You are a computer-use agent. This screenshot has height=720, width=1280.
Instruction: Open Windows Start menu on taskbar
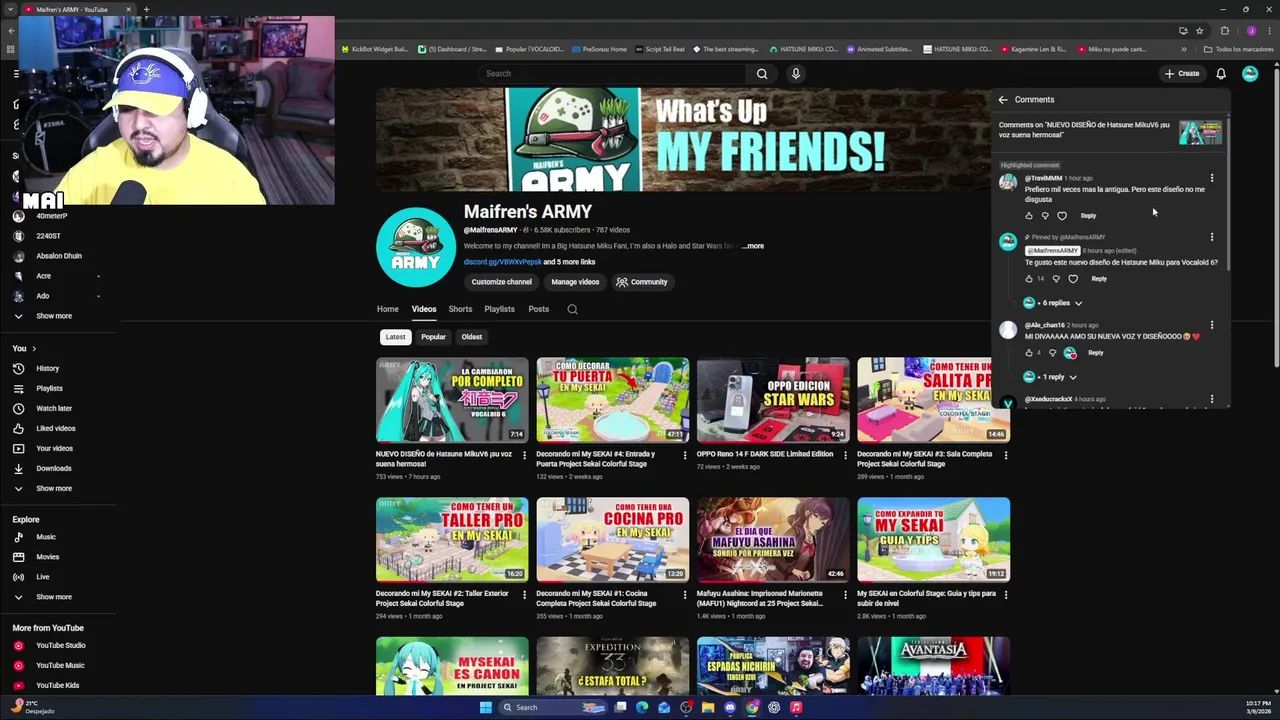(x=486, y=707)
